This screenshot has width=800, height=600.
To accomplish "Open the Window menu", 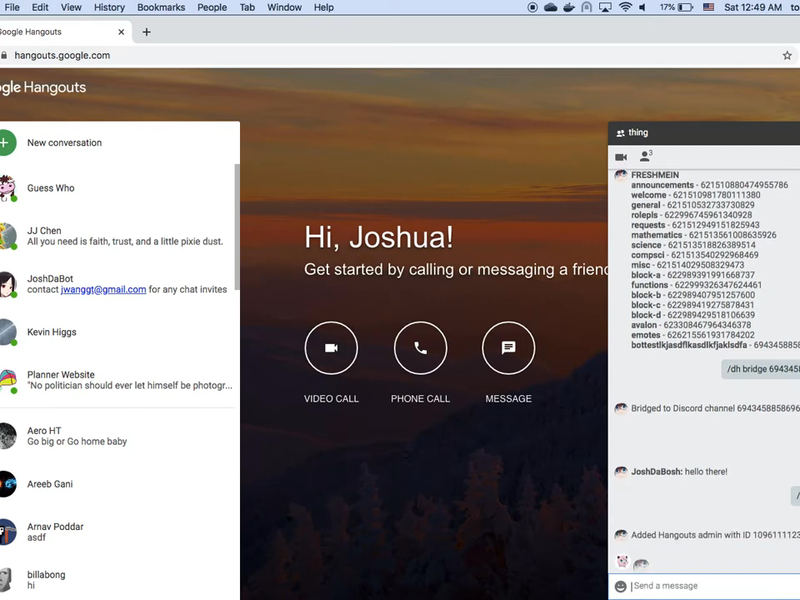I will [x=284, y=7].
